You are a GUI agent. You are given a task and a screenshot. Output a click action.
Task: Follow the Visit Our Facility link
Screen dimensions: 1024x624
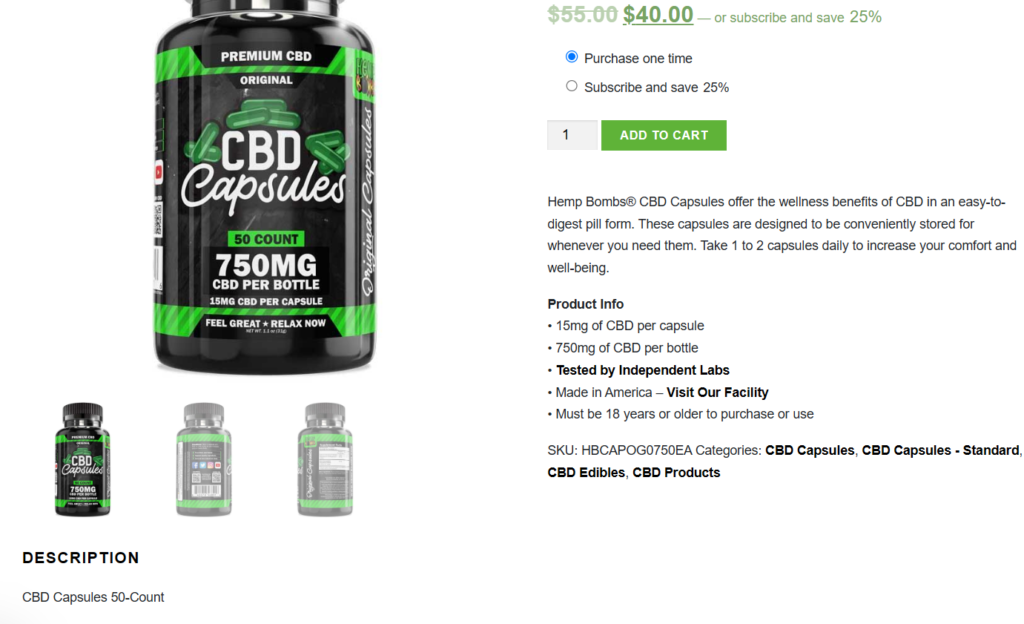tap(717, 392)
